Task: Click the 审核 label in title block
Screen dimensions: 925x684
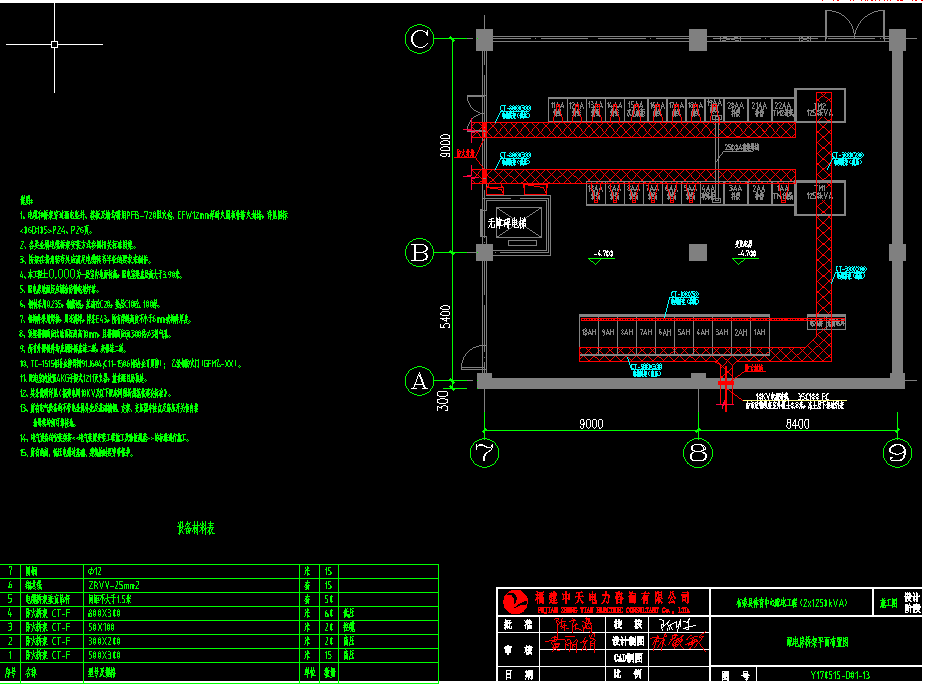Action: pyautogui.click(x=518, y=650)
